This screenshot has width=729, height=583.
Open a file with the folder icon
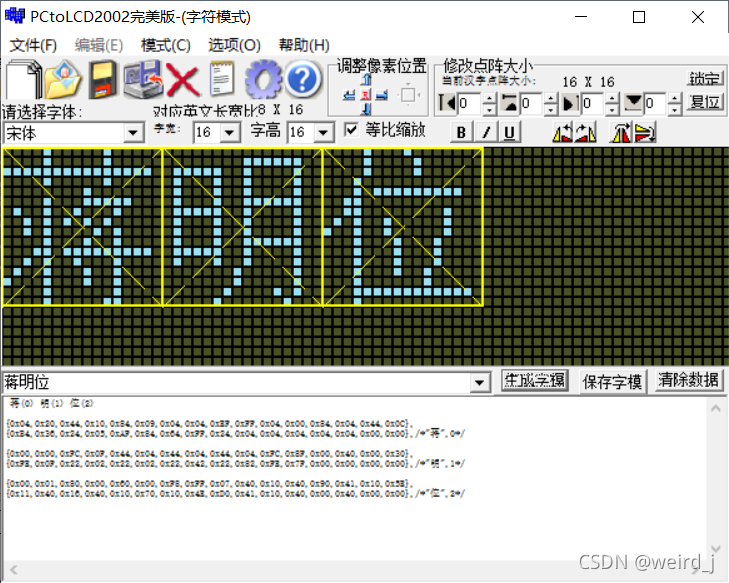tap(62, 79)
